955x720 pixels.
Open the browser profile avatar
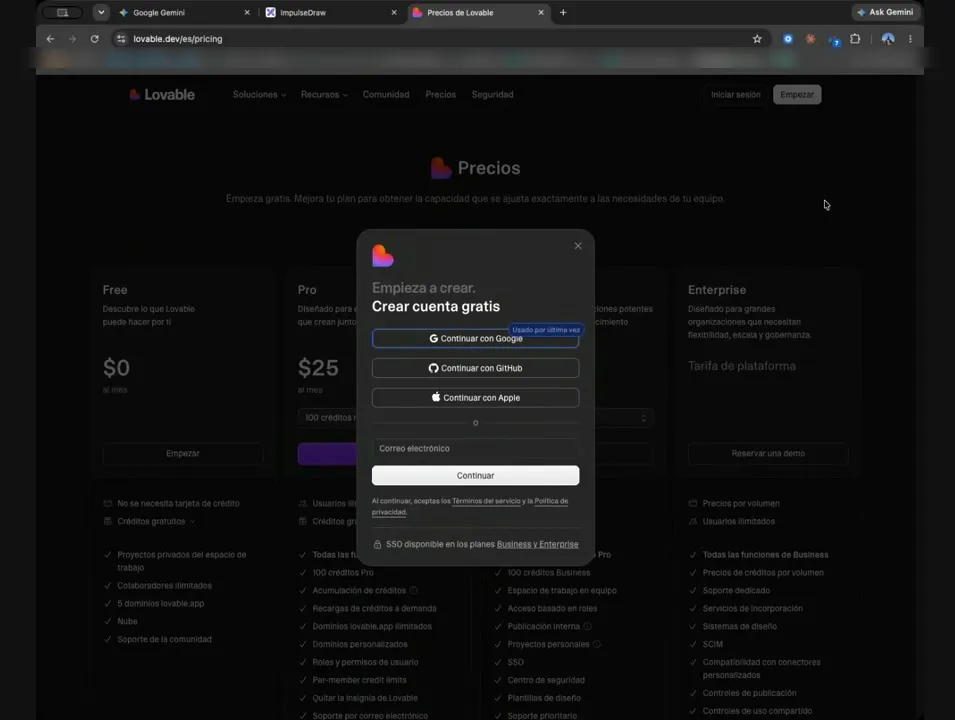point(888,39)
